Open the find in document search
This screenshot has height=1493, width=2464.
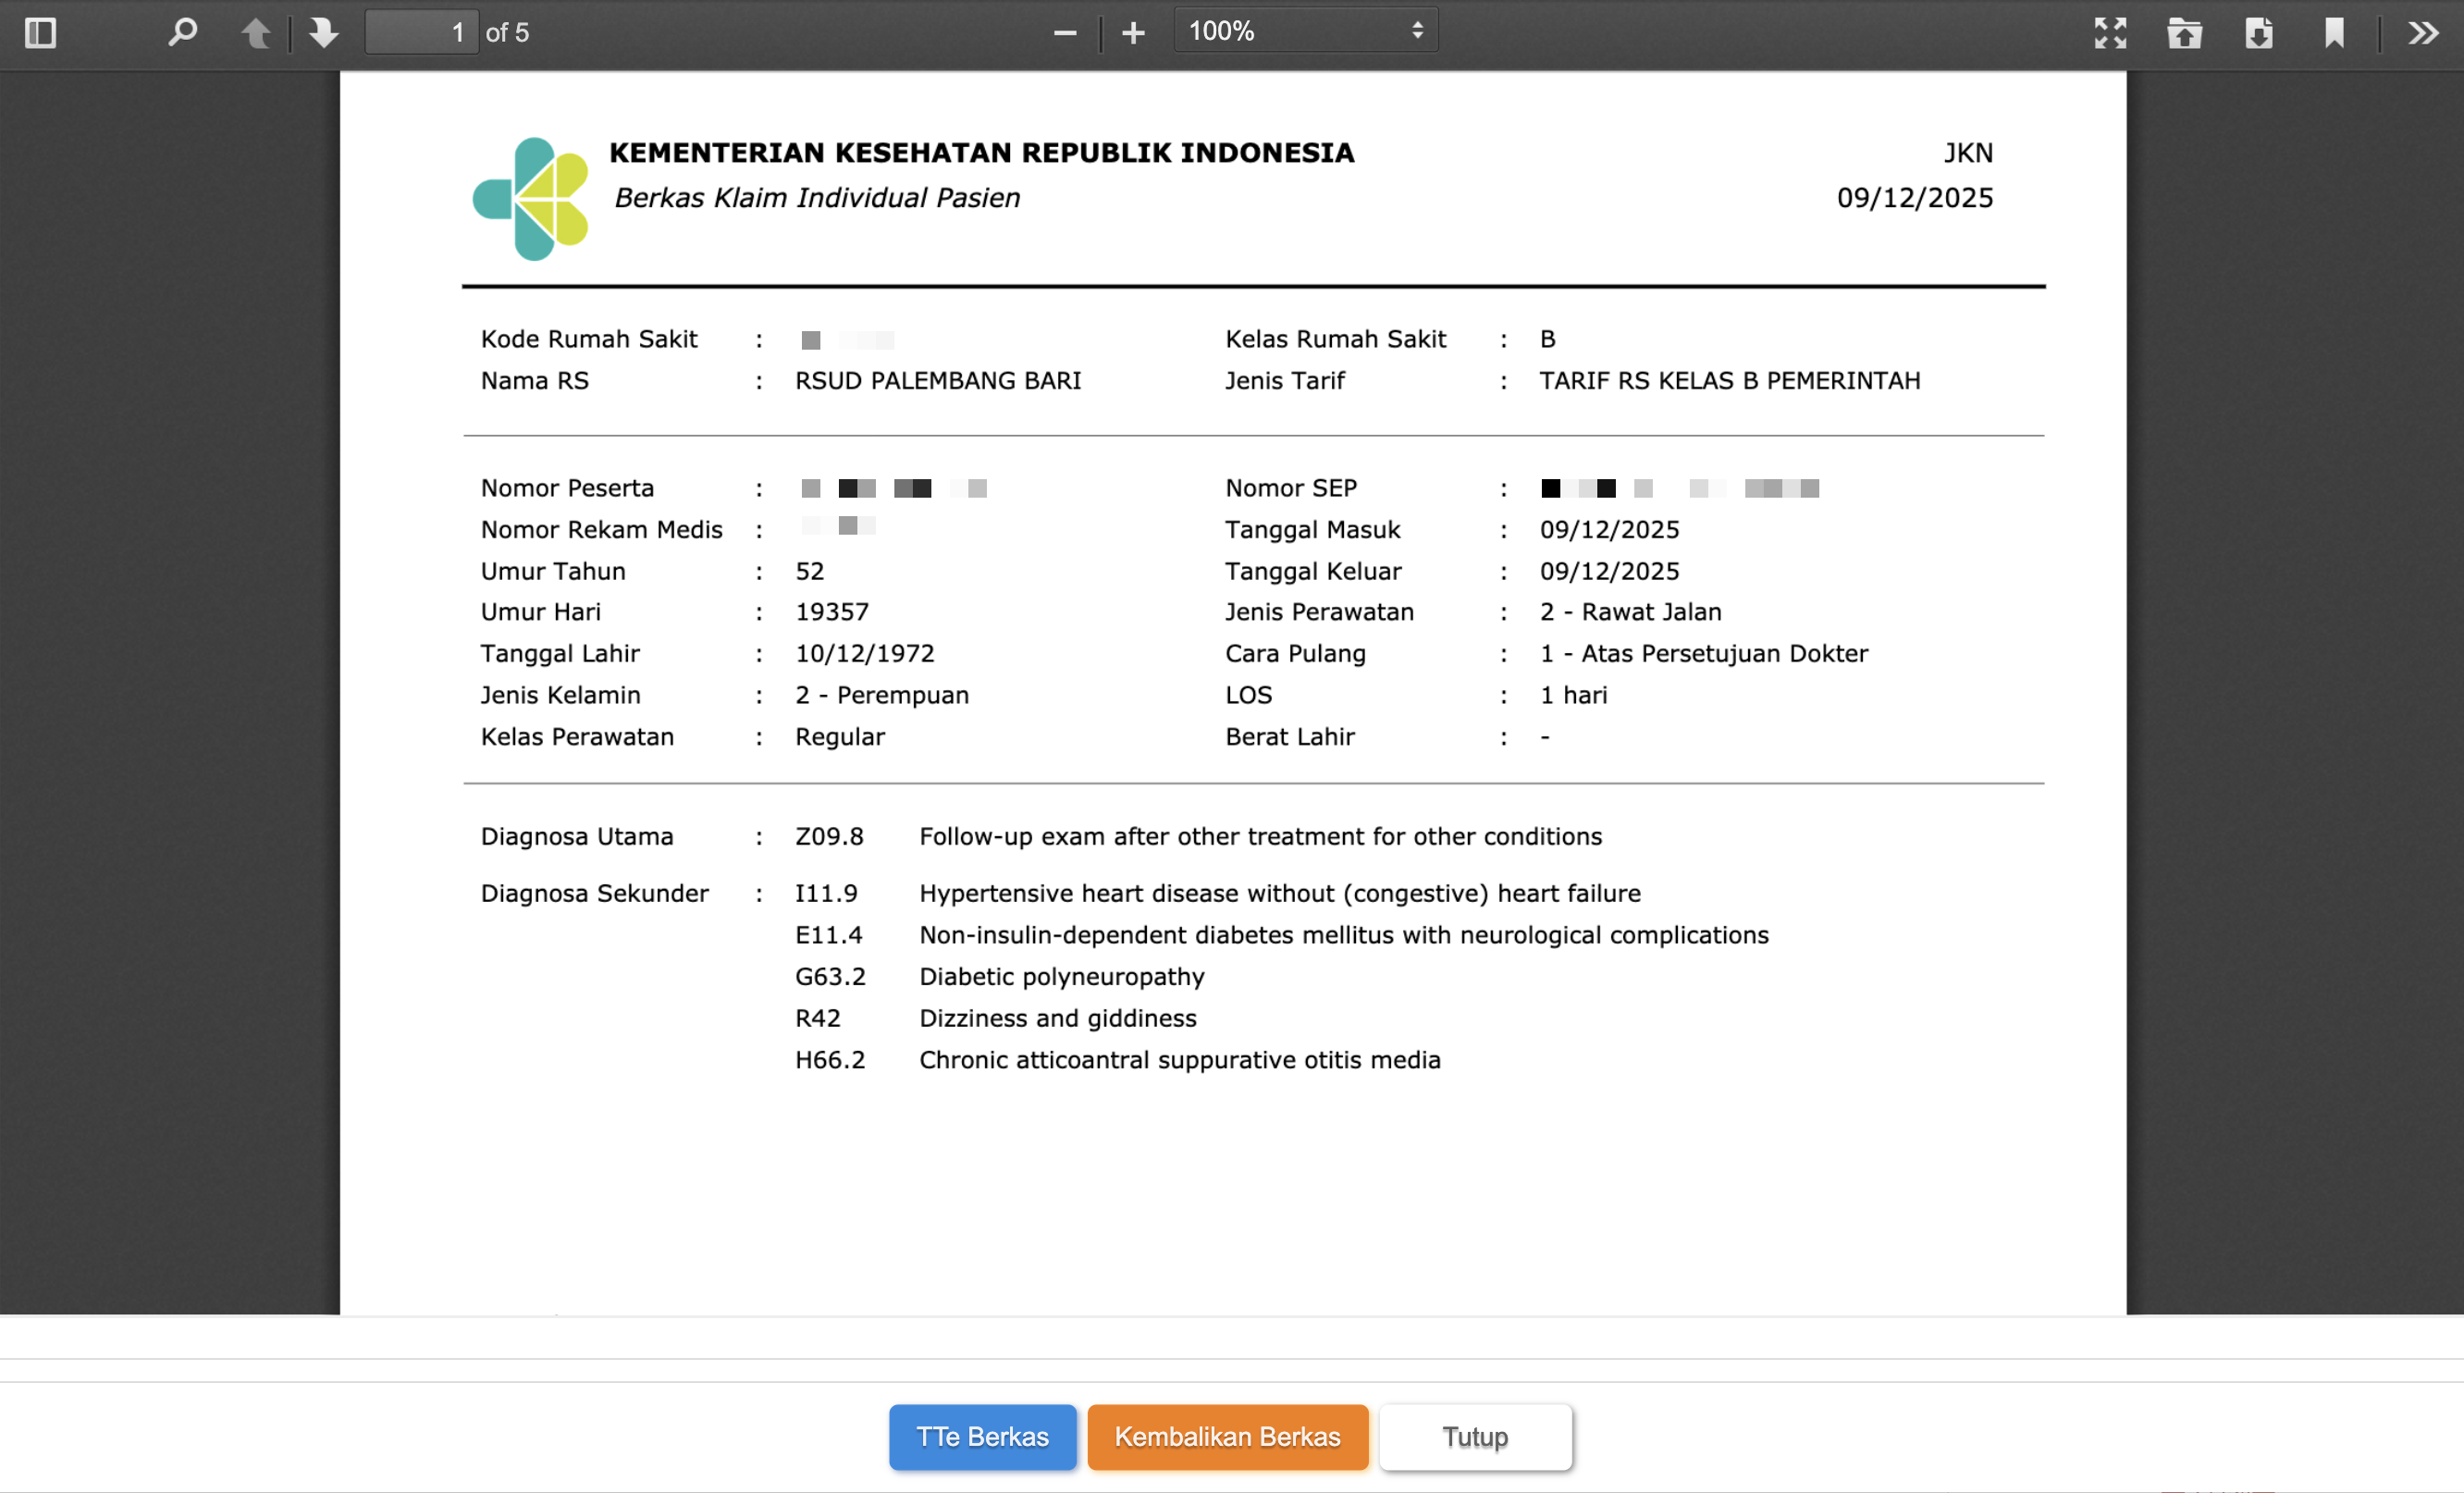click(182, 33)
